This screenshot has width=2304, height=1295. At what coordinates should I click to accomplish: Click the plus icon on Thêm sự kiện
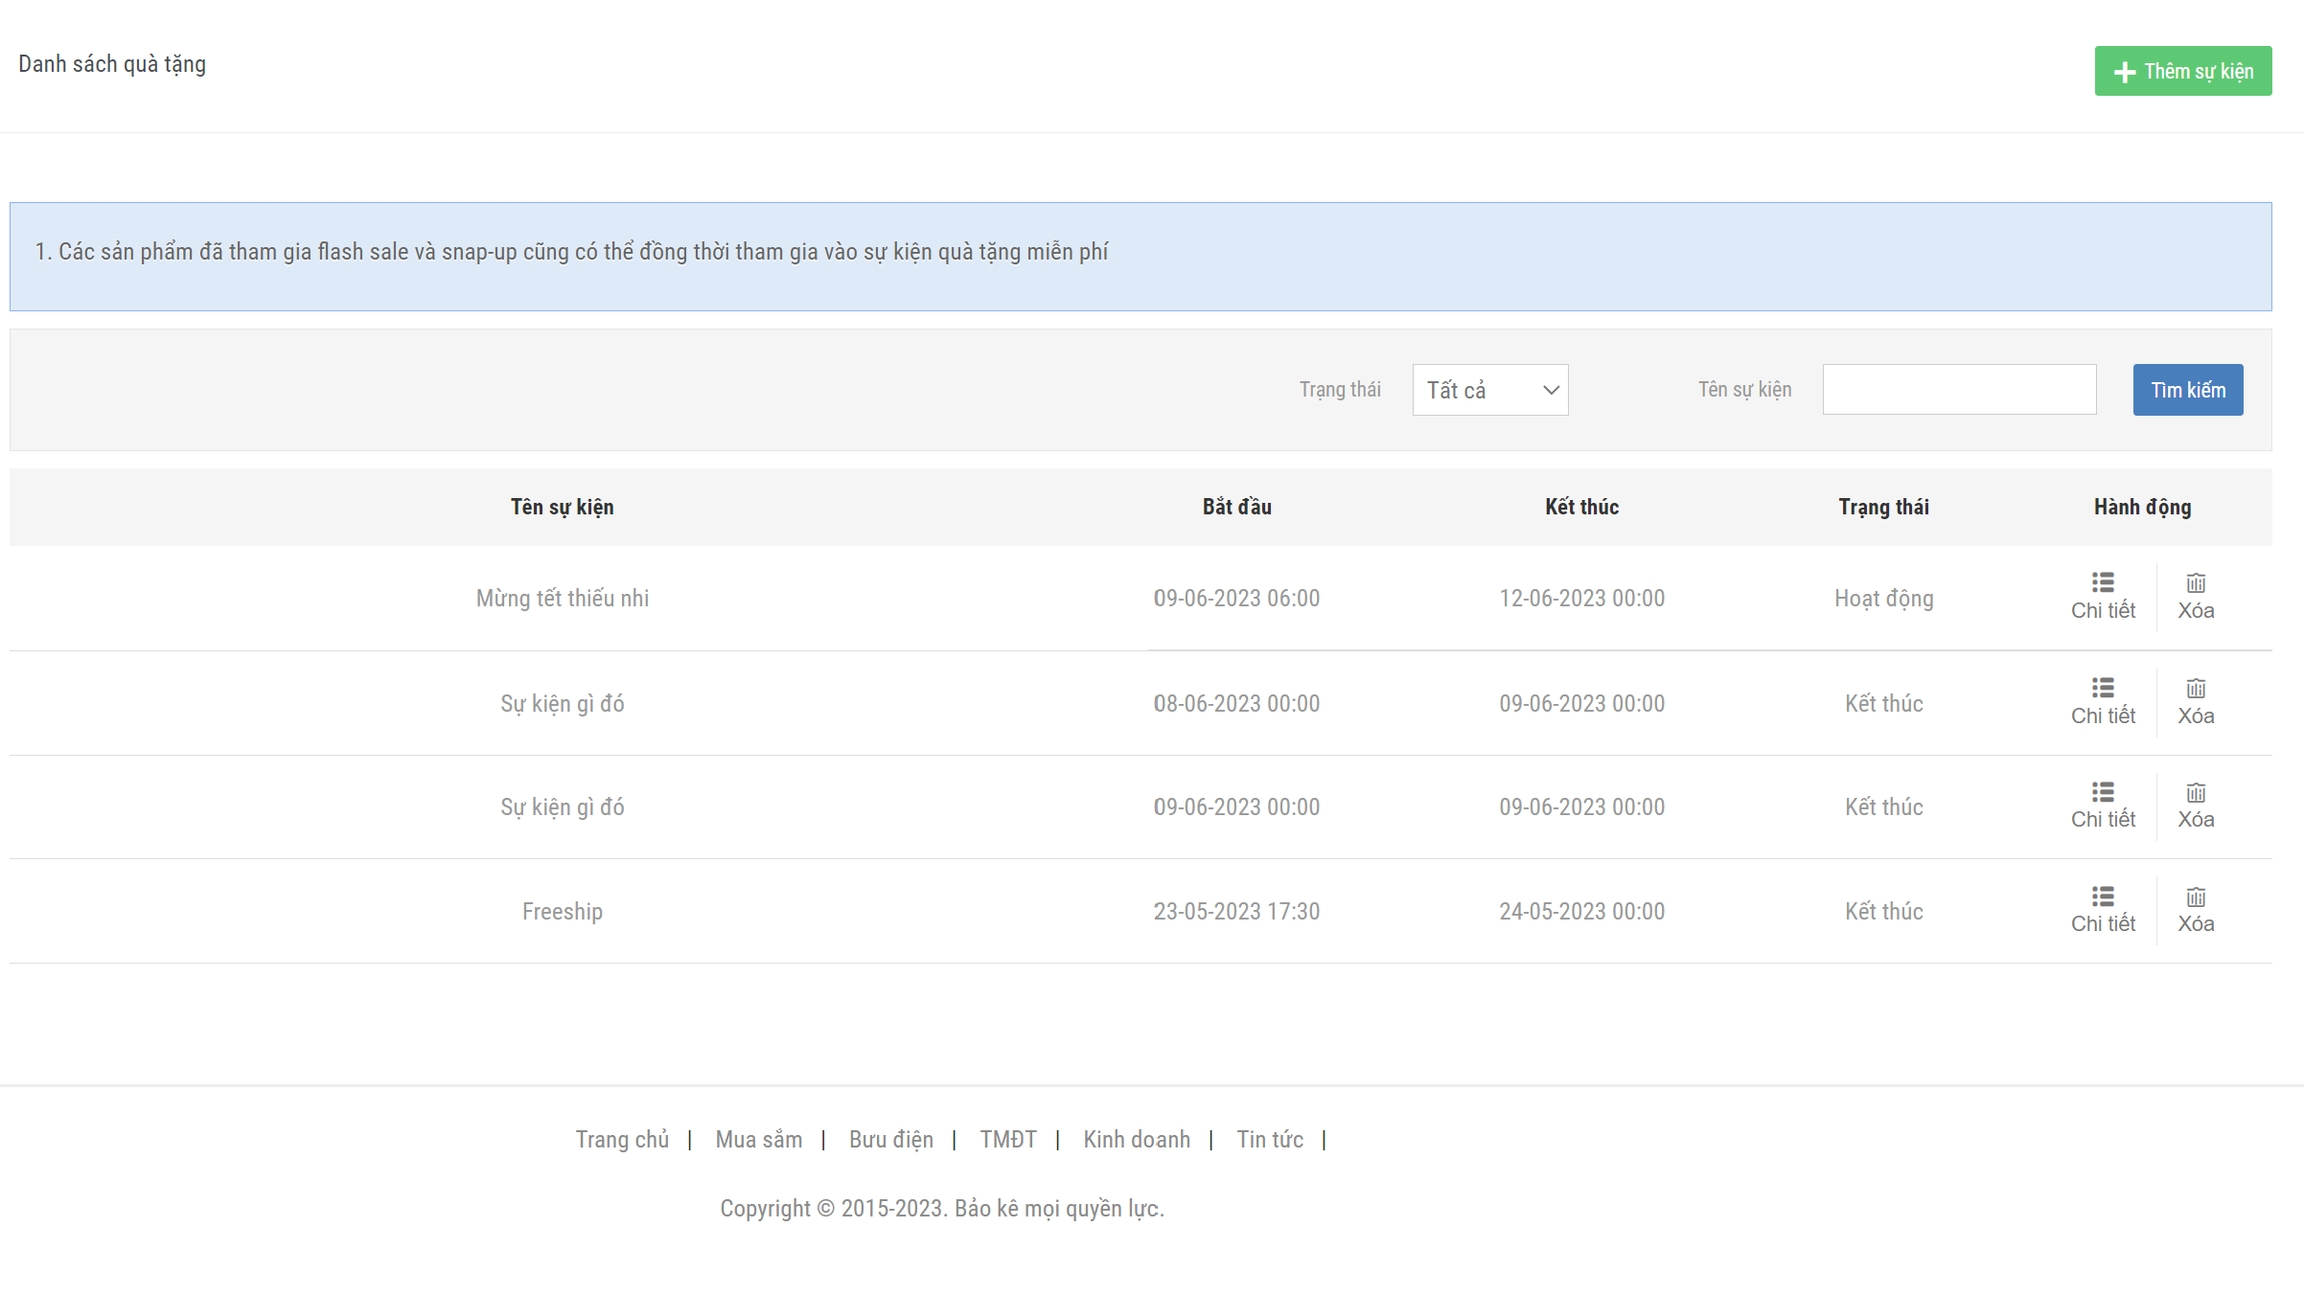pyautogui.click(x=2124, y=72)
